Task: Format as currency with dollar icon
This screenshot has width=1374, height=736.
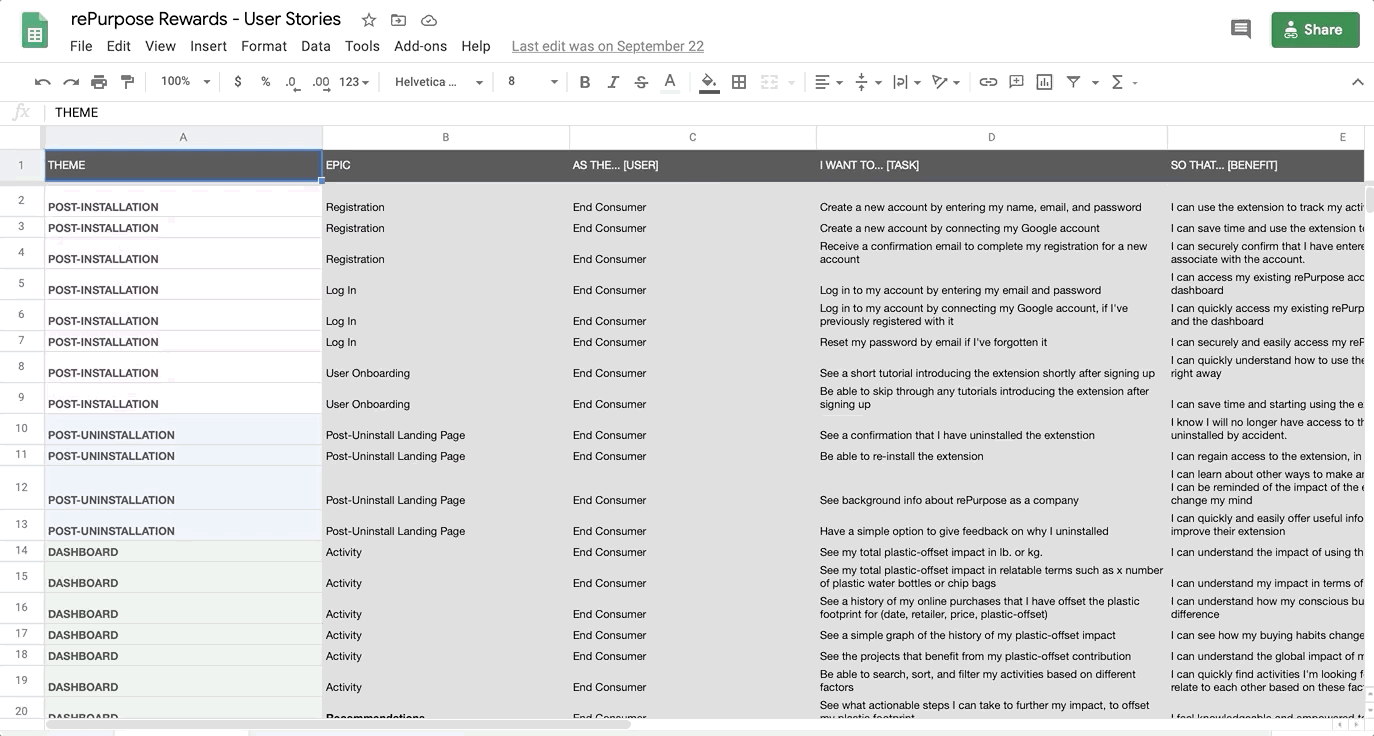Action: pyautogui.click(x=237, y=82)
